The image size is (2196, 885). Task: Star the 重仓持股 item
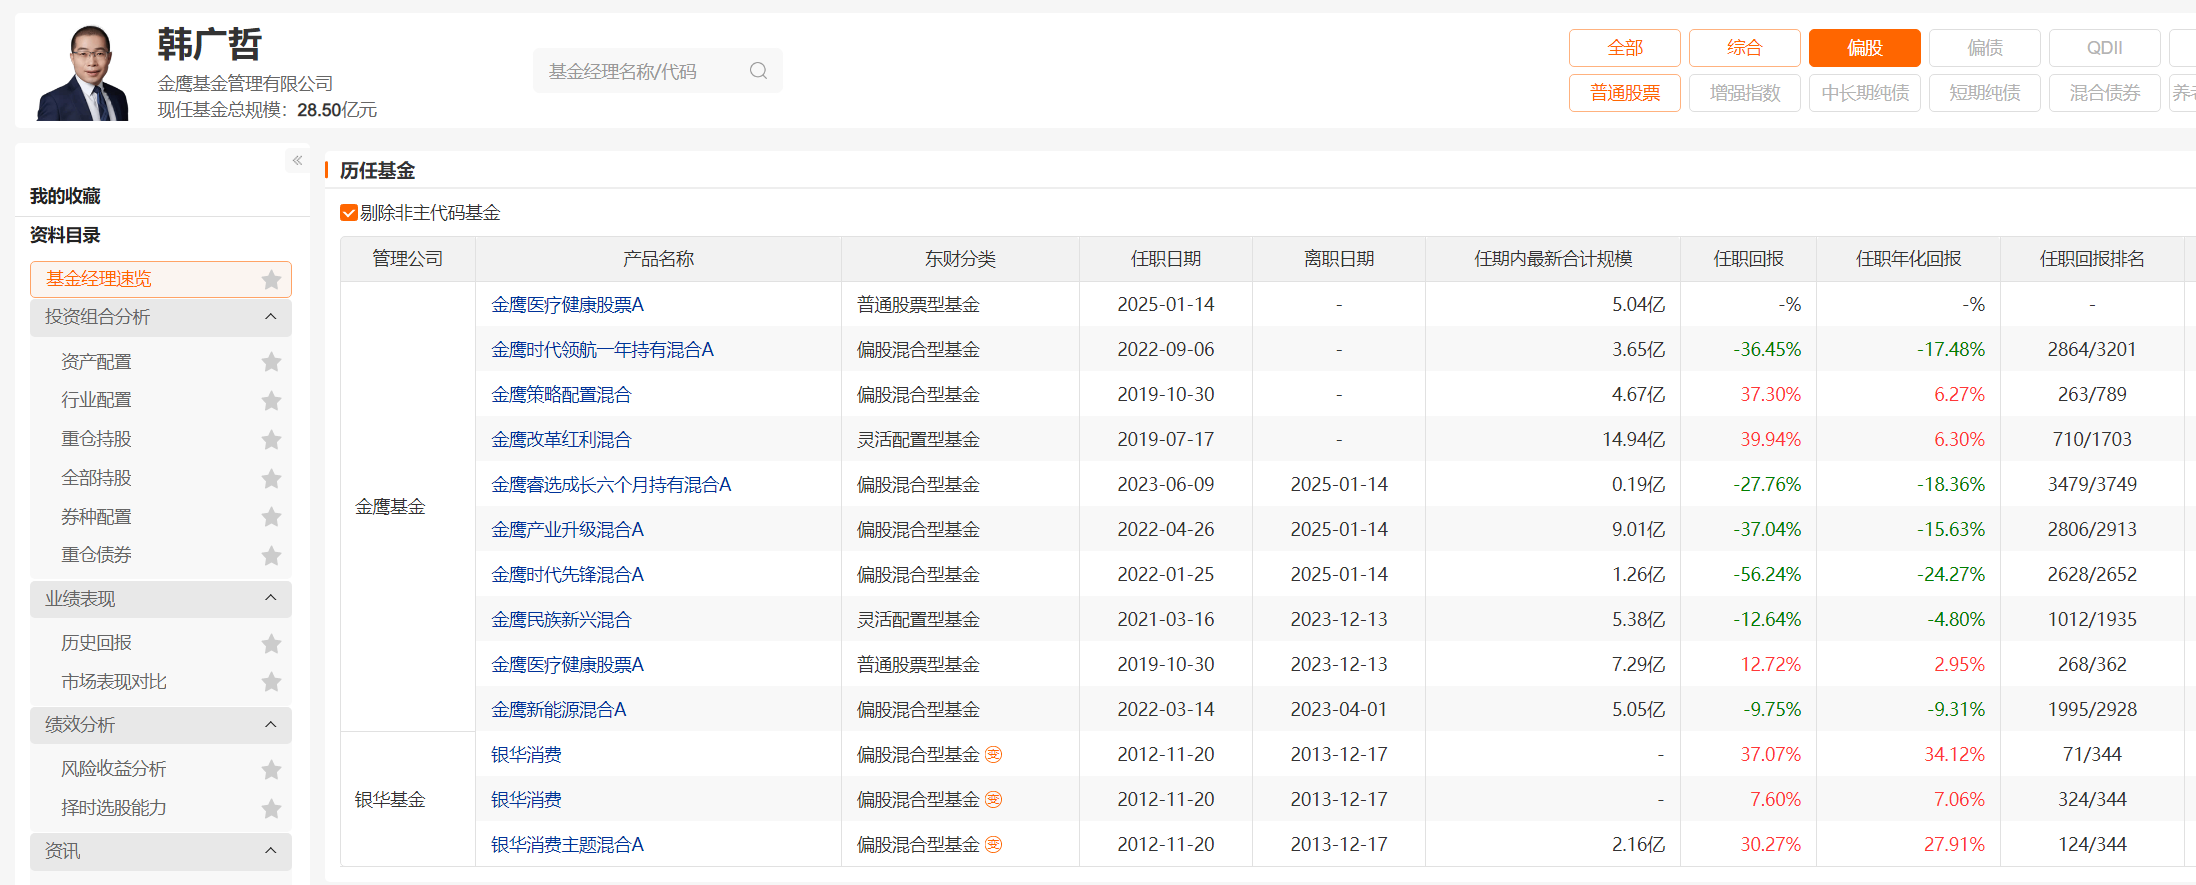point(271,440)
